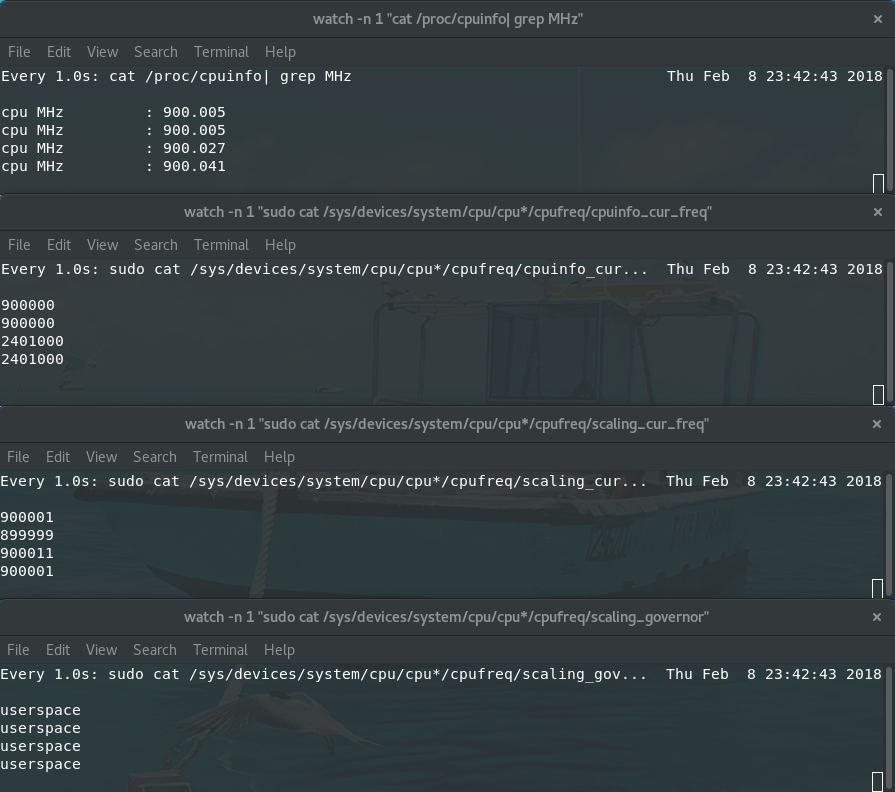This screenshot has width=895, height=792.
Task: Open the File menu in the cpuinfo MHz terminal
Action: [18, 51]
